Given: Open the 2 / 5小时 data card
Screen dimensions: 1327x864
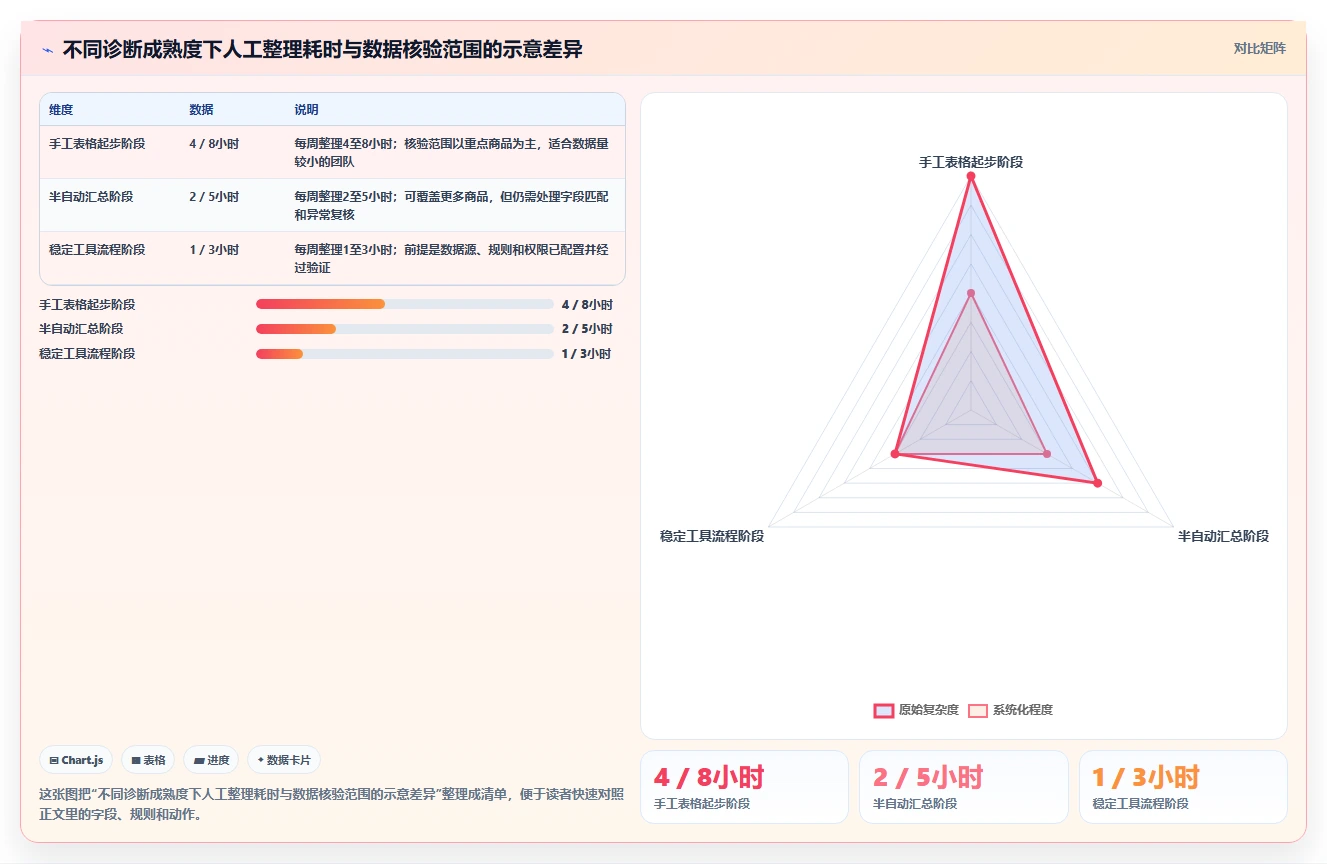Looking at the screenshot, I should (x=964, y=787).
